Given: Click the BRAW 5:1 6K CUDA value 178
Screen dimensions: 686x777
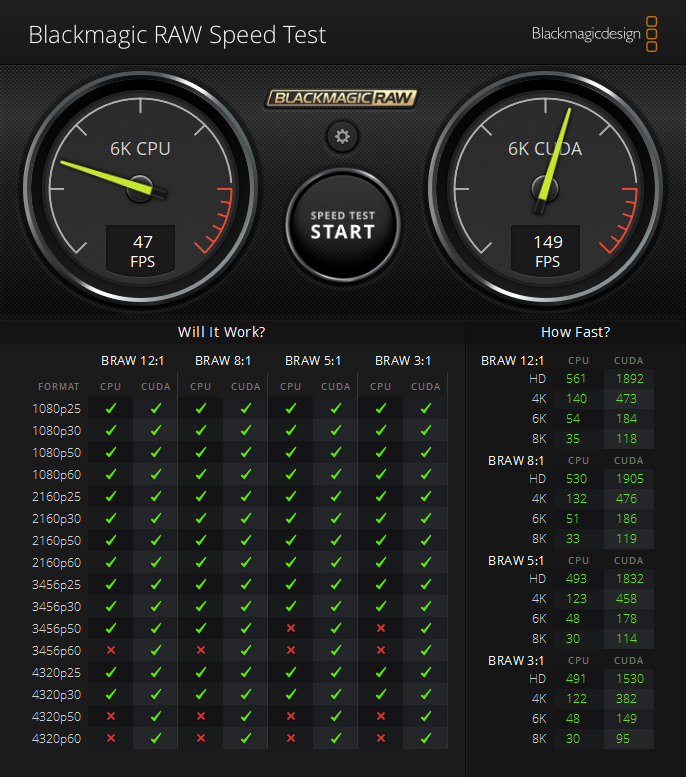Looking at the screenshot, I should pyautogui.click(x=626, y=618).
